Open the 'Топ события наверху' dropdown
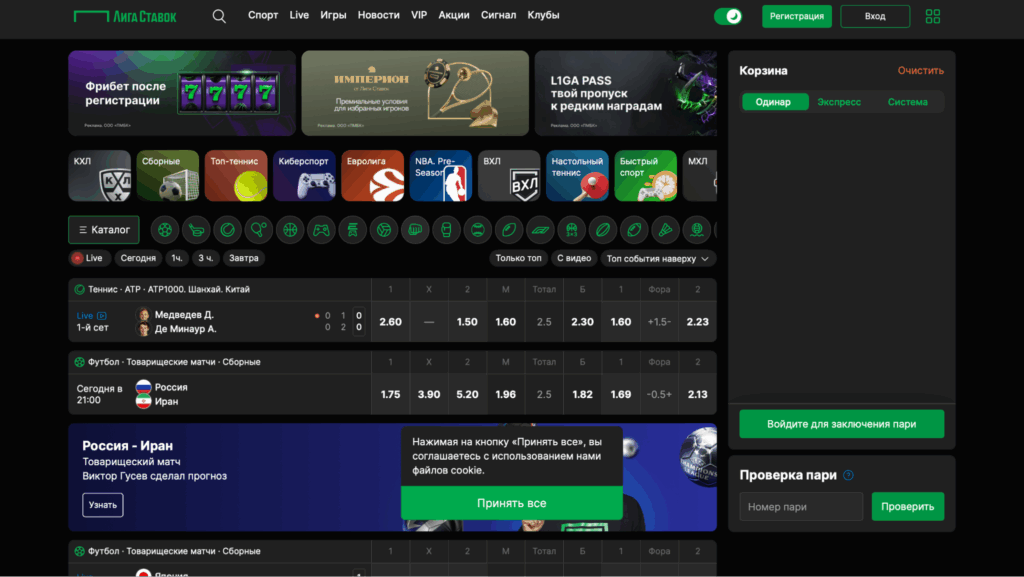1024x577 pixels. (x=658, y=258)
